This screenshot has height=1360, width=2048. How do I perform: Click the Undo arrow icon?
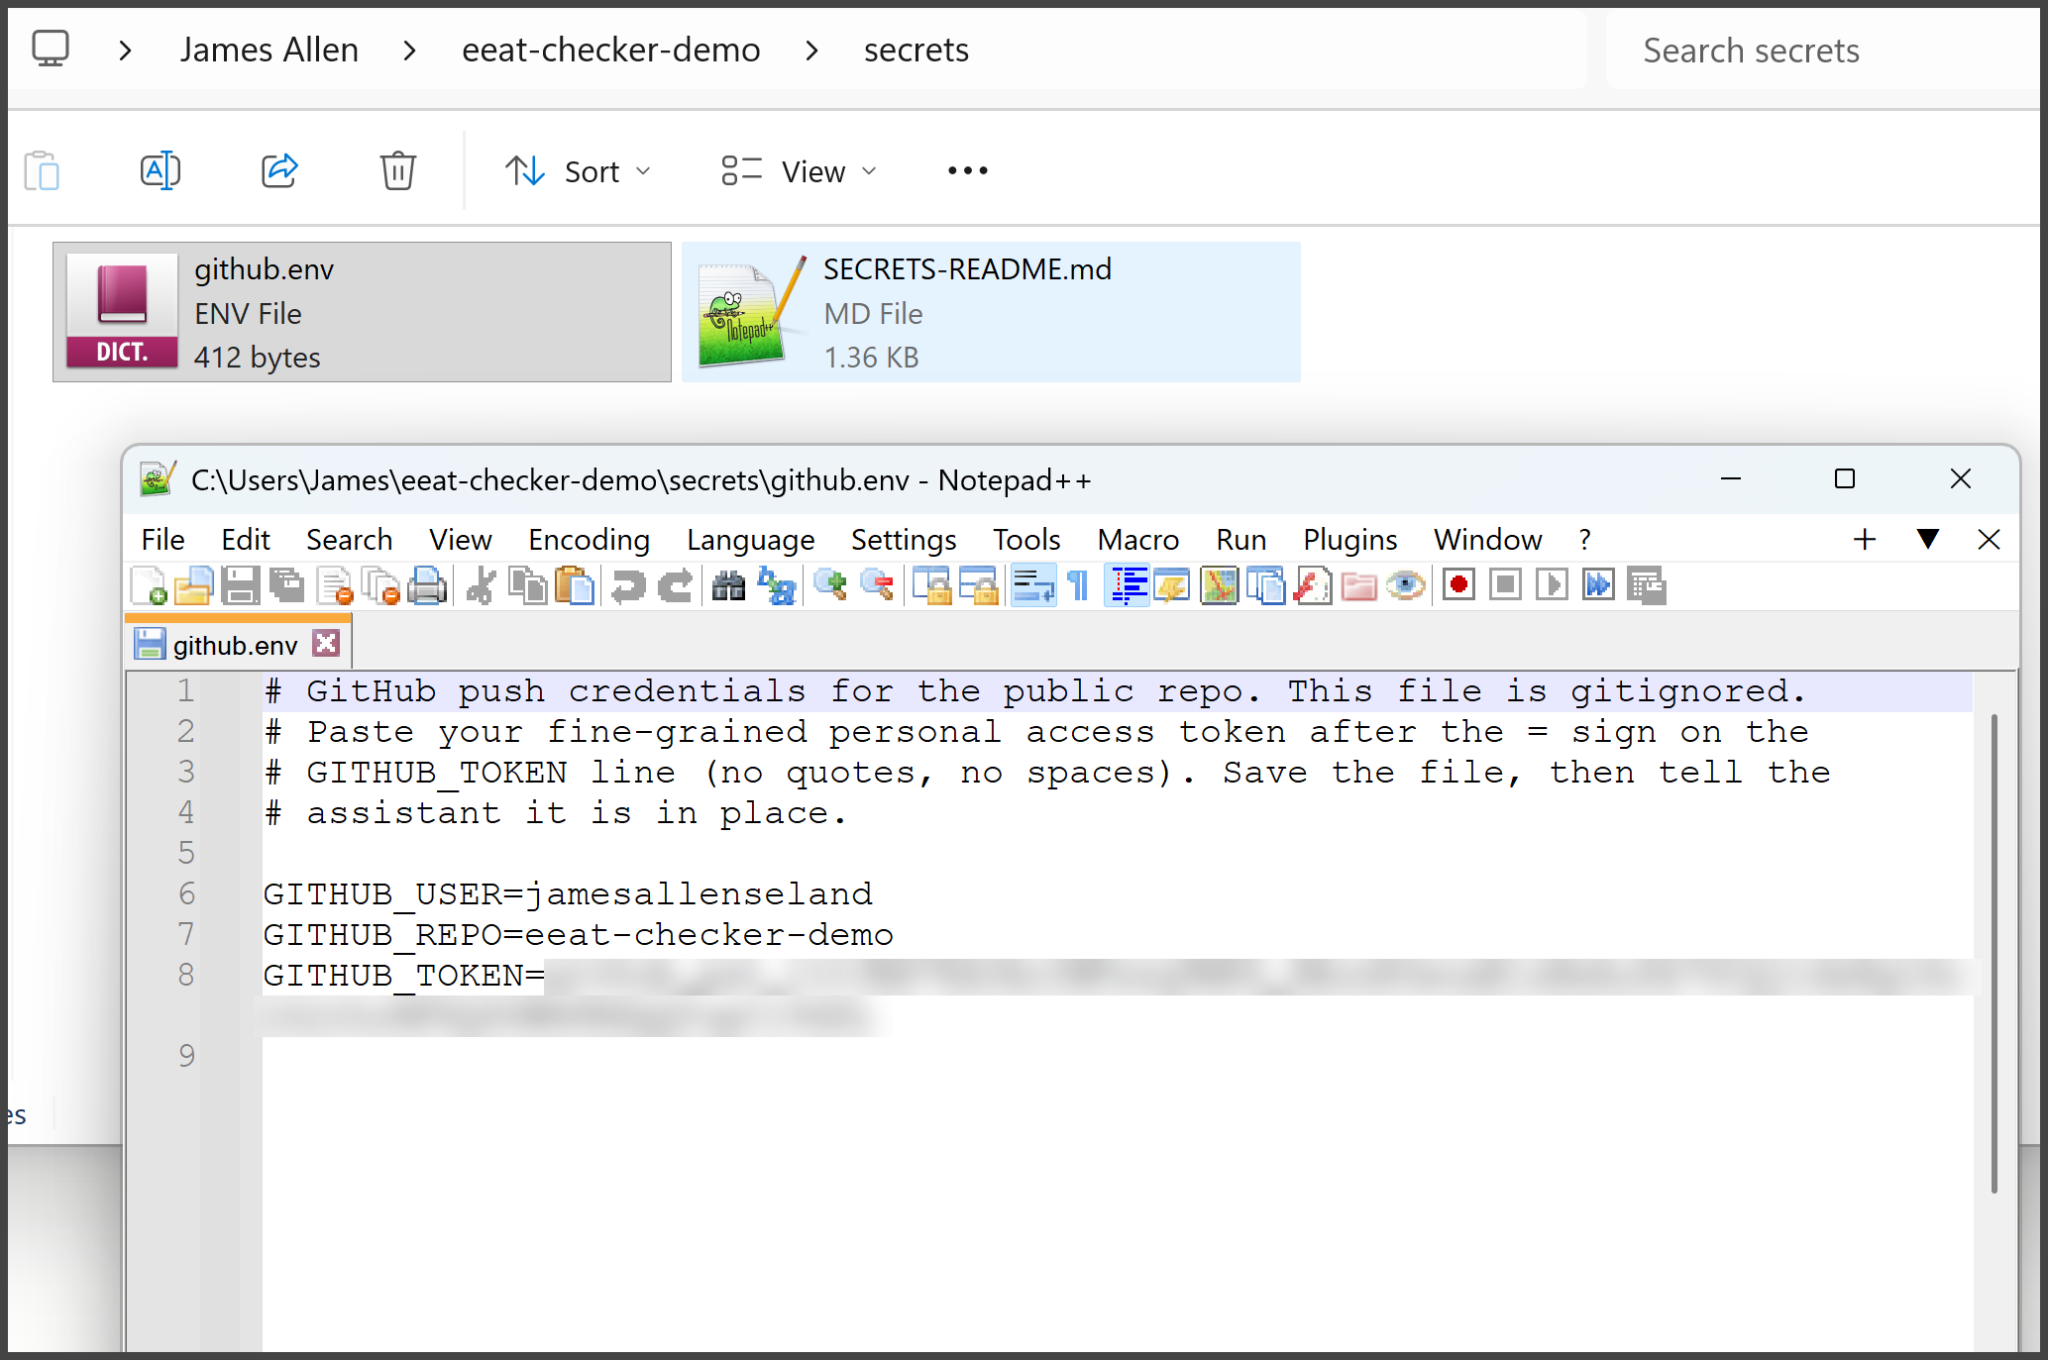(x=628, y=586)
